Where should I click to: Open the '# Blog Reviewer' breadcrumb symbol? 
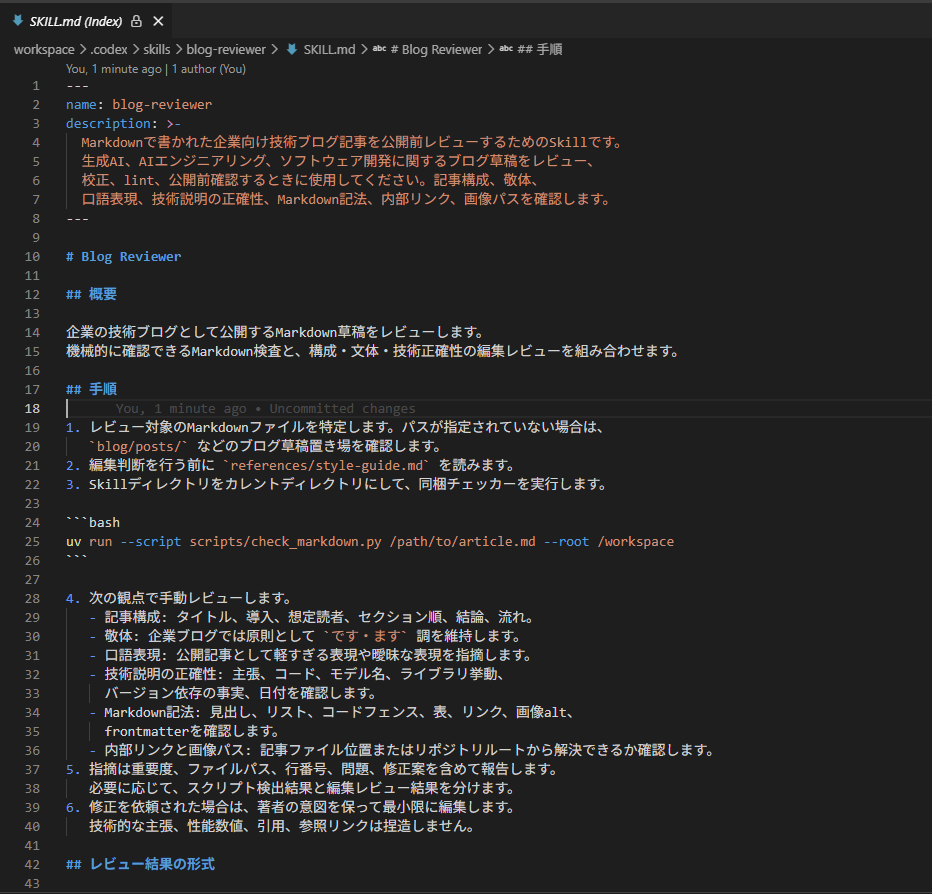click(x=436, y=49)
